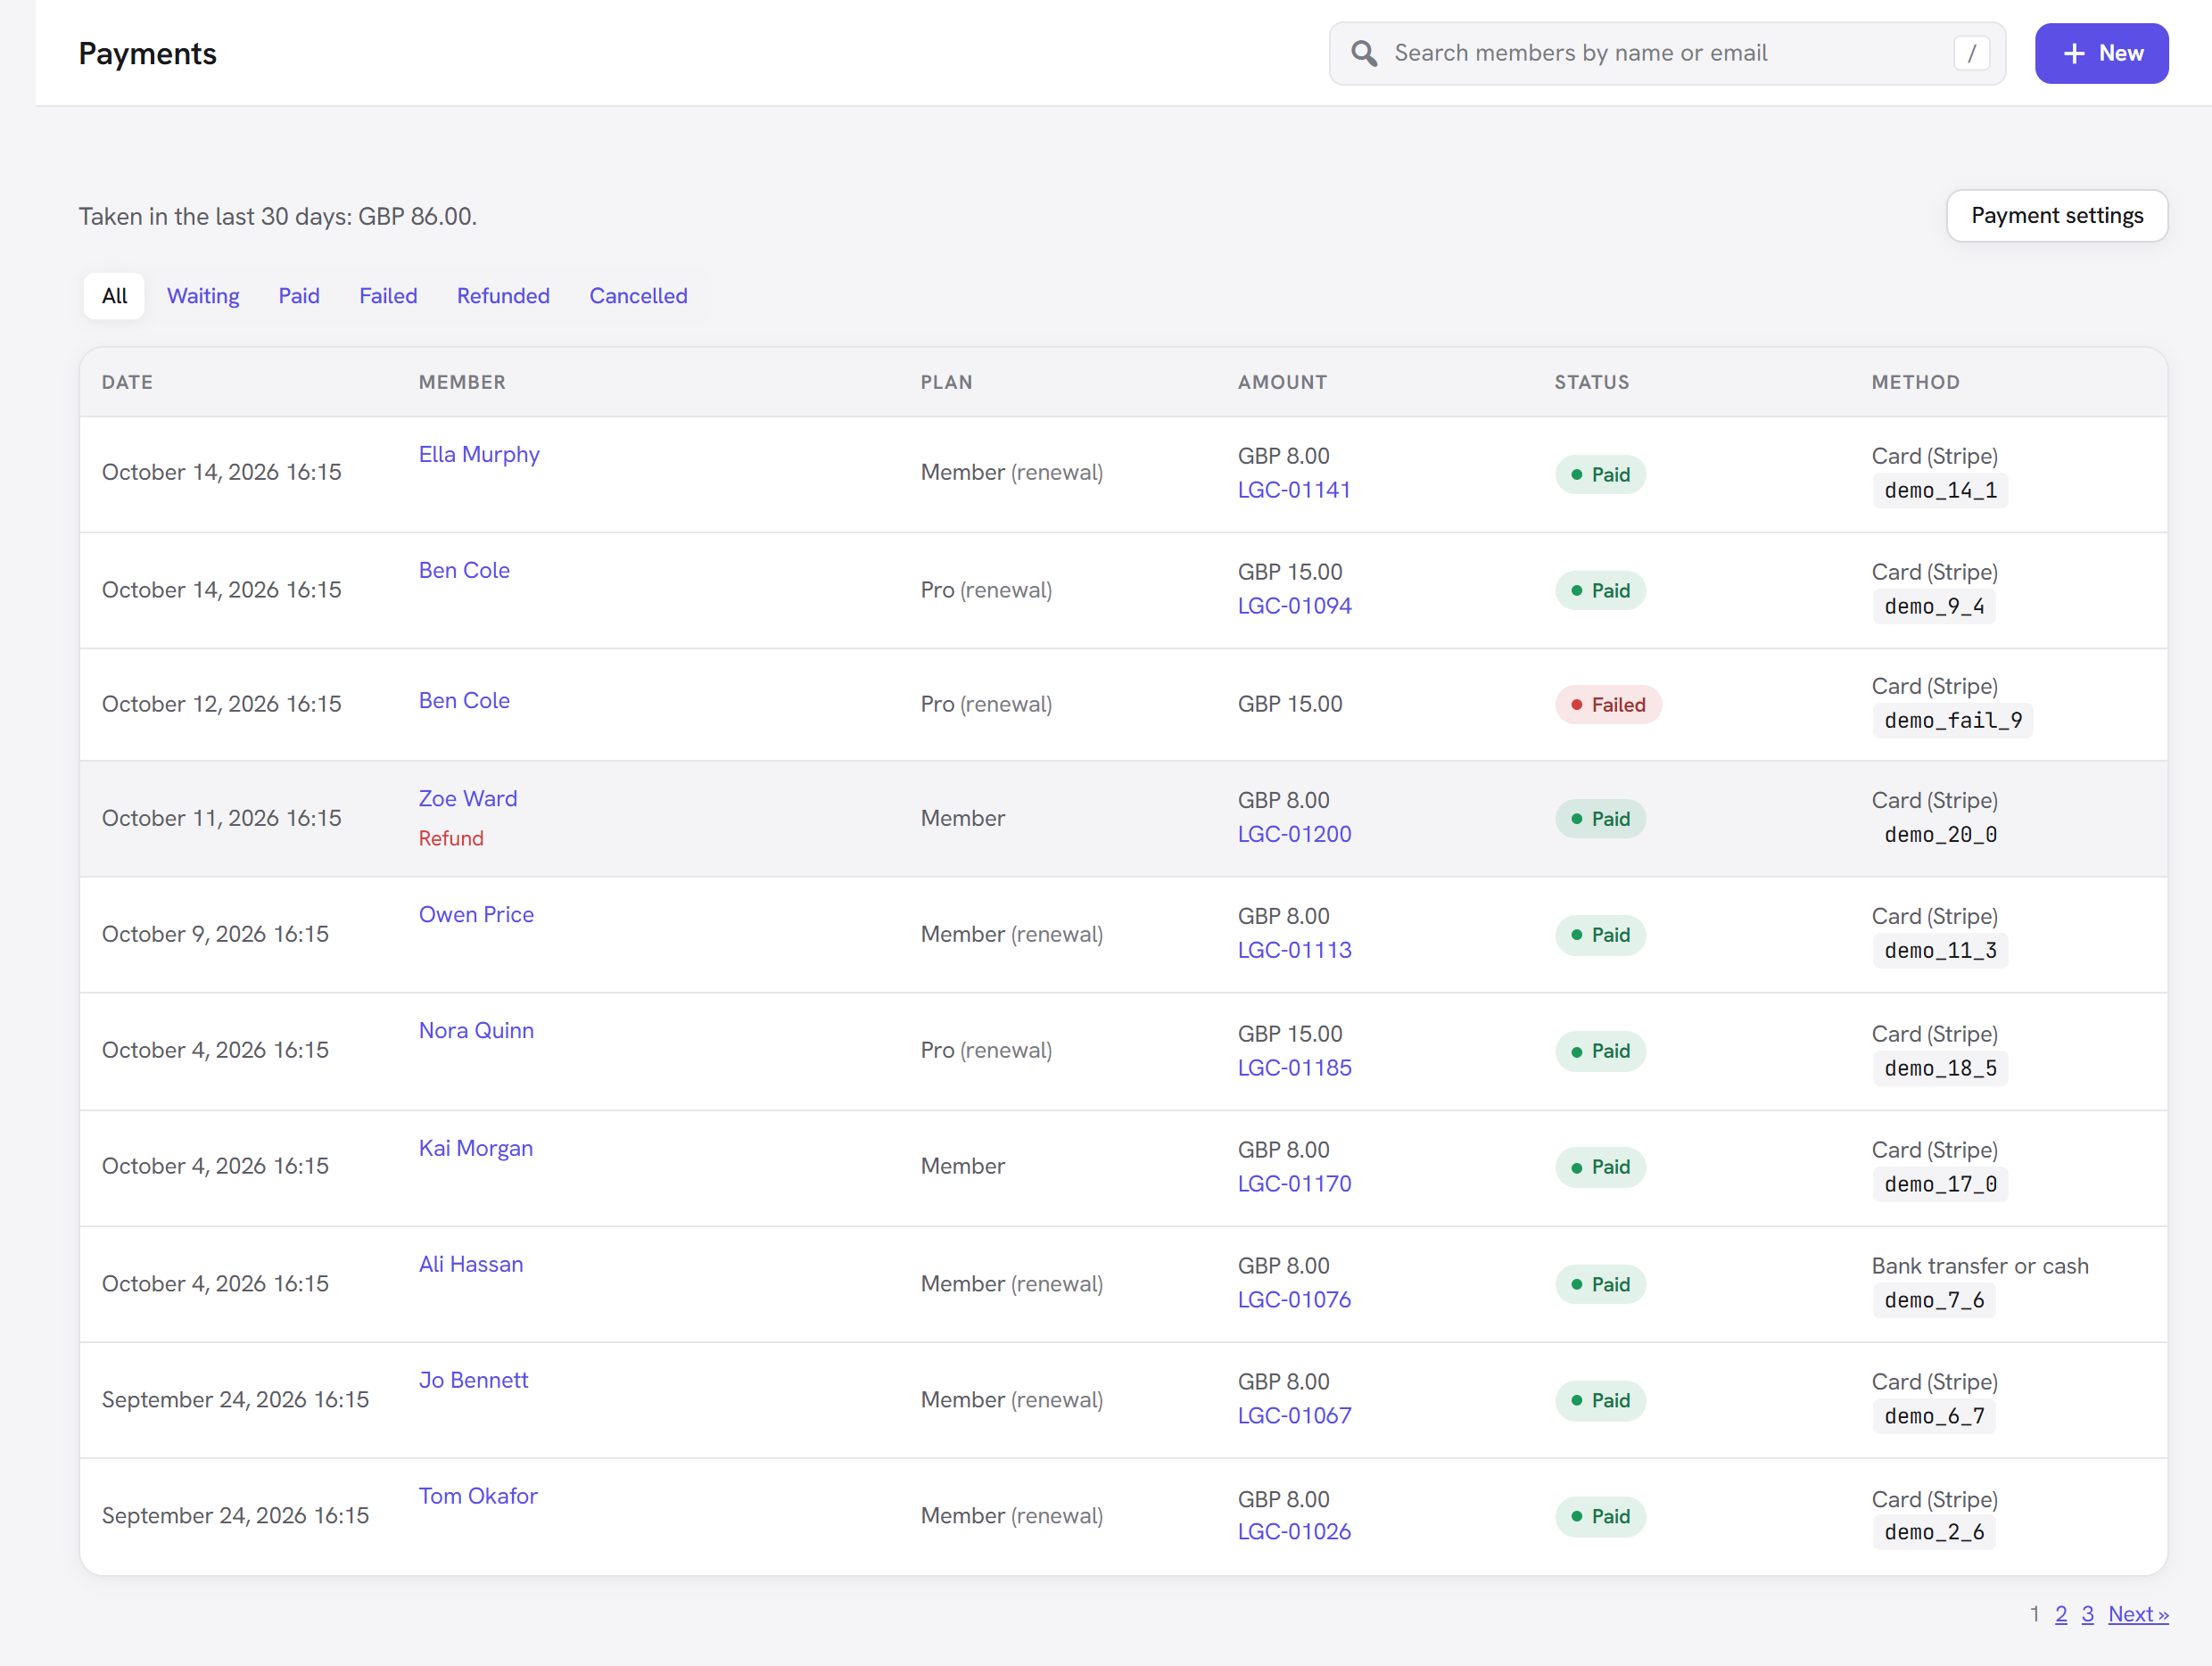2212x1666 pixels.
Task: Open invoice LGC-01200
Action: tap(1294, 834)
